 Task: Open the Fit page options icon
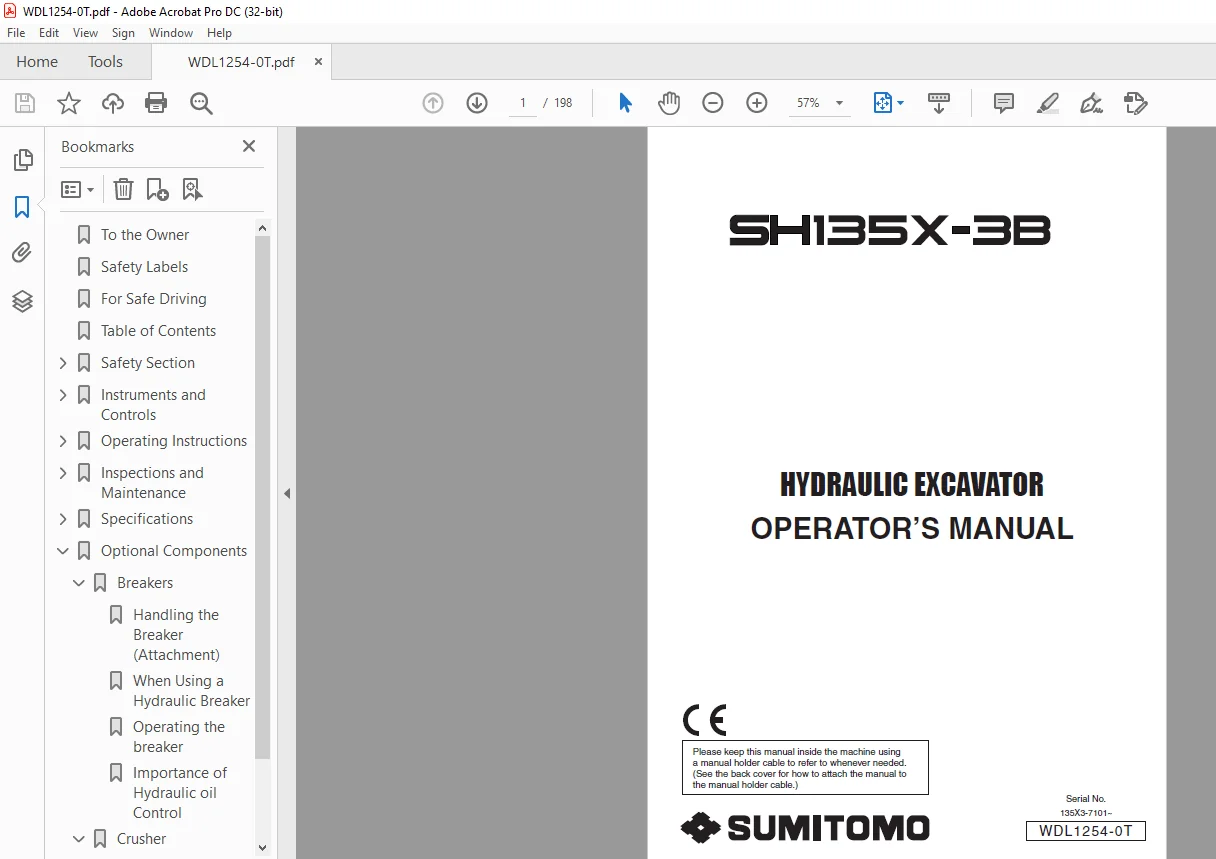pos(888,103)
